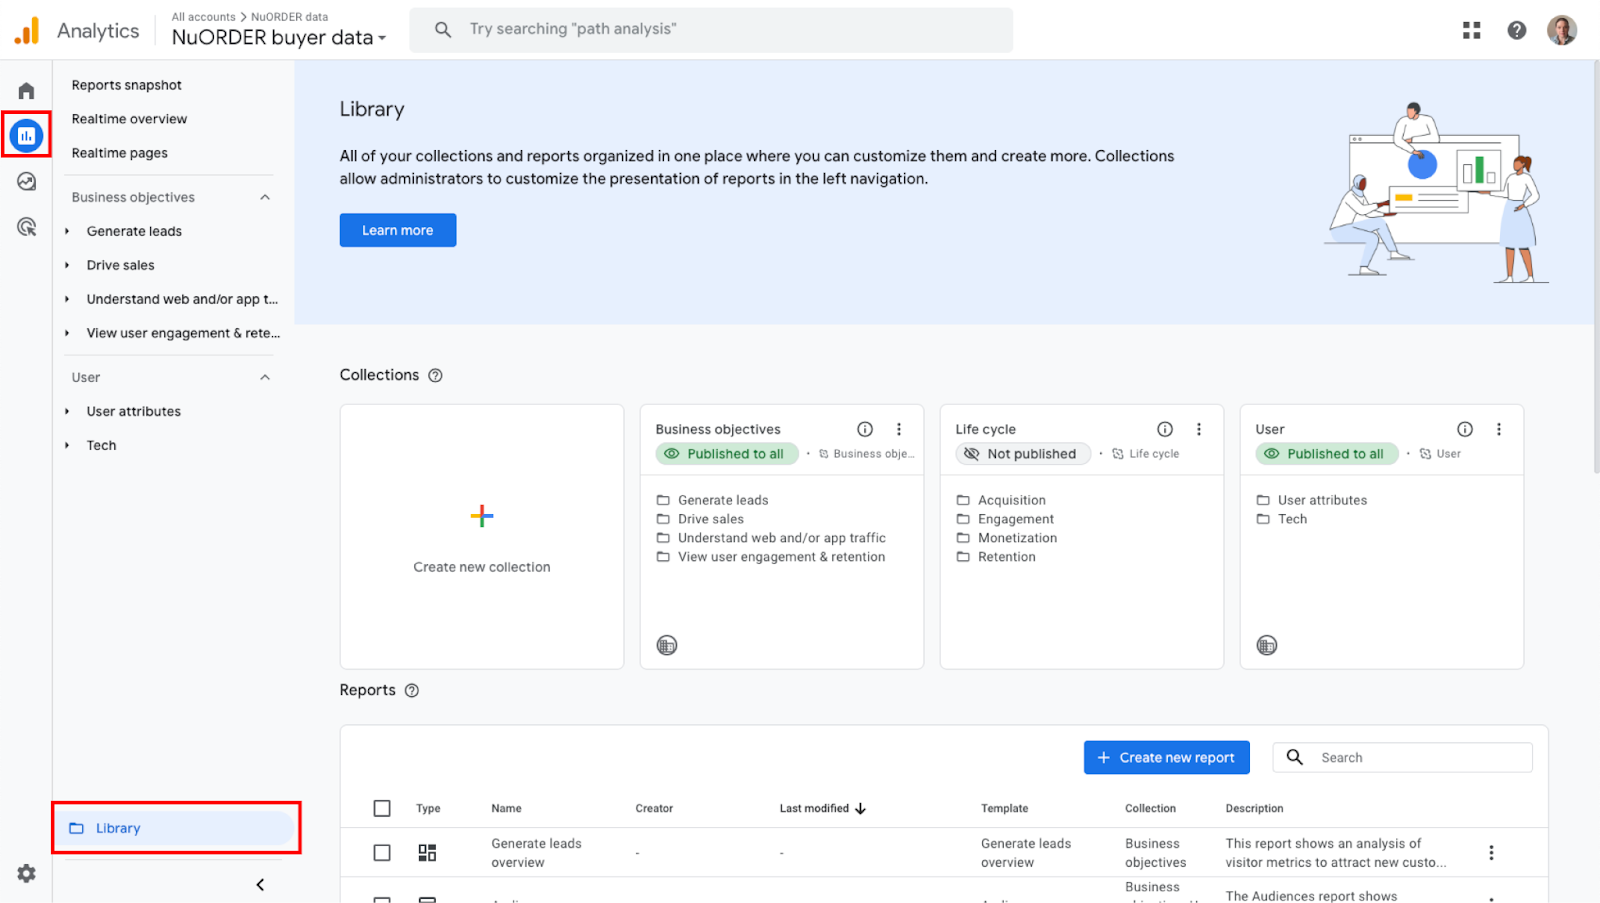This screenshot has height=903, width=1600.
Task: Click the Collections help icon
Action: 435,376
